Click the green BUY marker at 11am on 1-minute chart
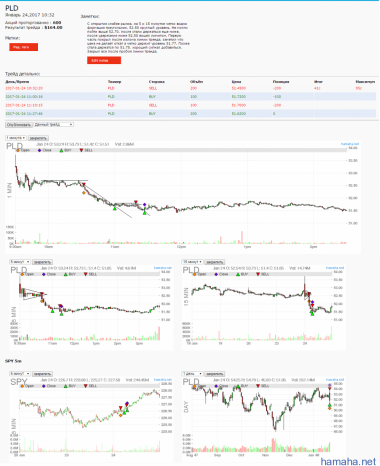Viewport: 380px width, 466px height. (x=115, y=208)
